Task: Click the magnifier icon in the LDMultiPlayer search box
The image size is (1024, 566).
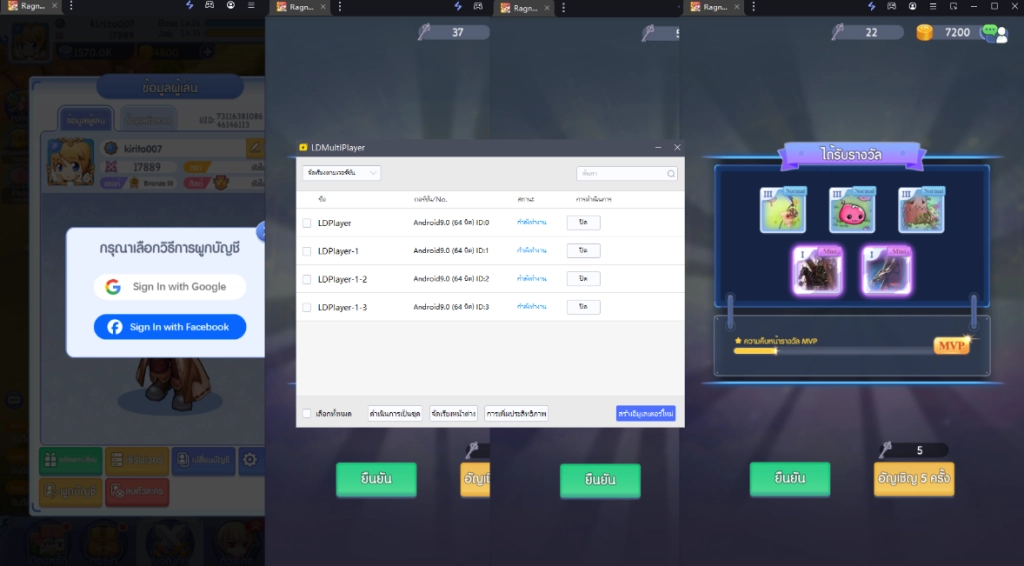Action: tap(671, 174)
